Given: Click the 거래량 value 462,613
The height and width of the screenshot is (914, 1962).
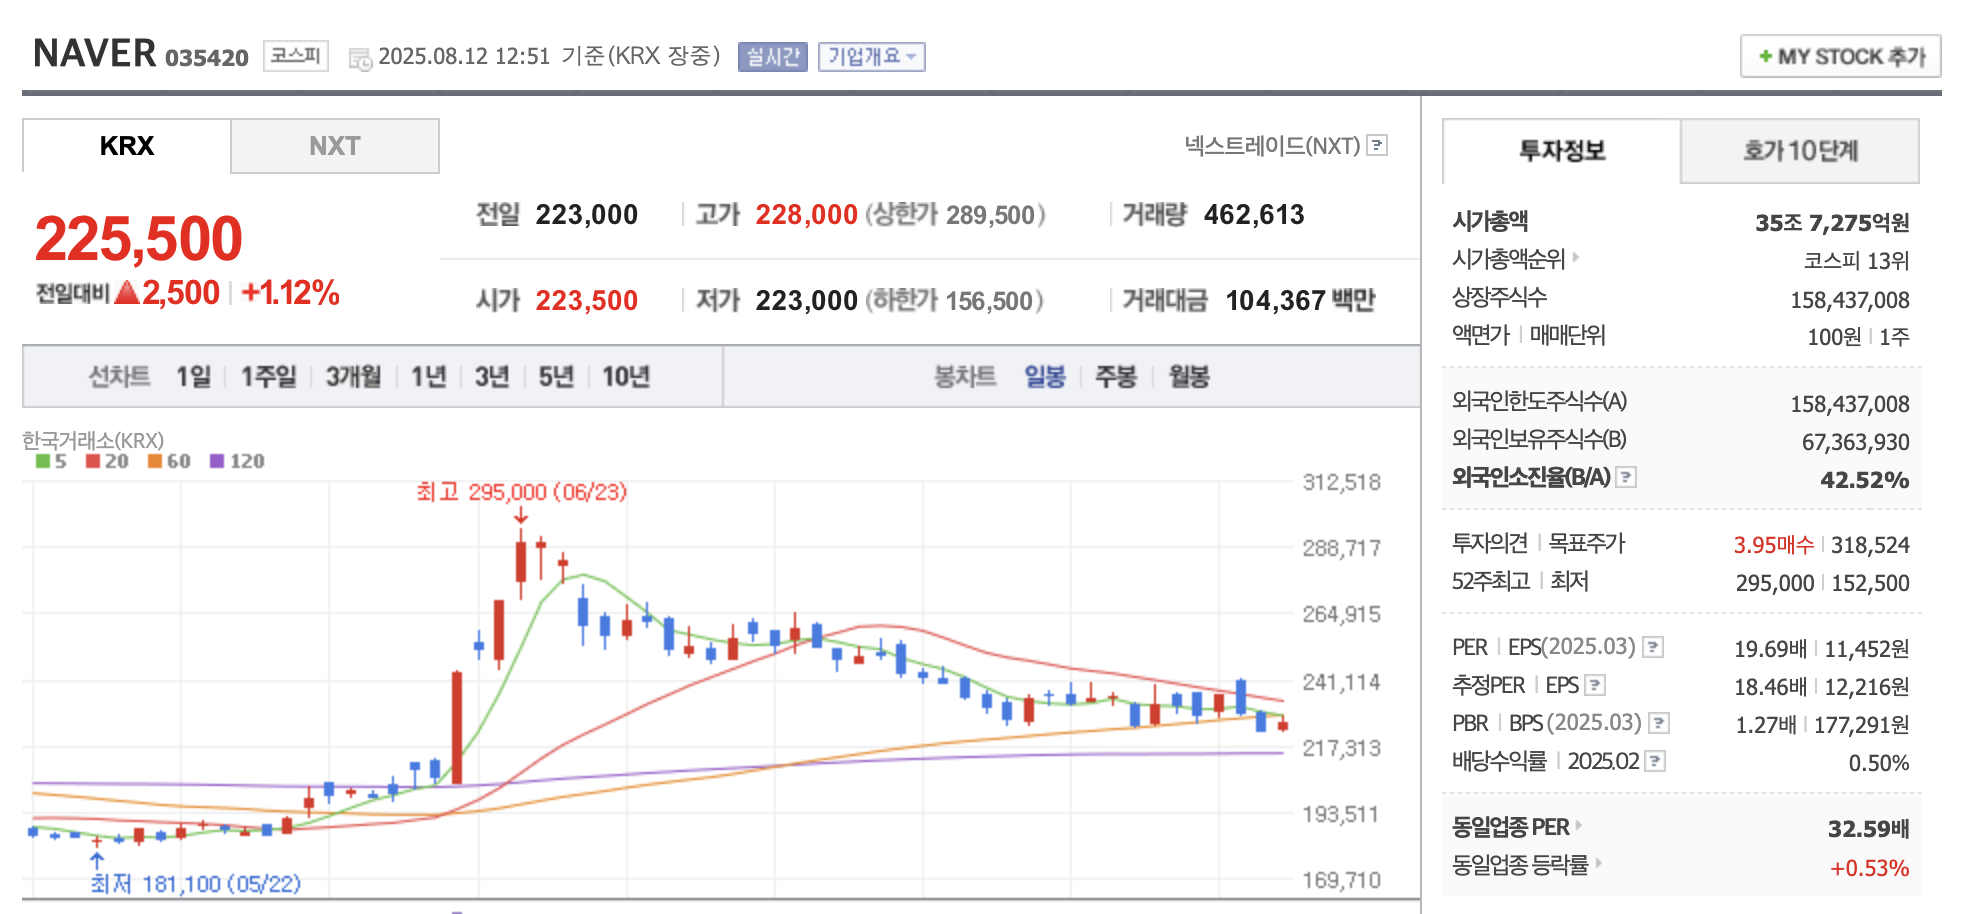Looking at the screenshot, I should (1254, 215).
